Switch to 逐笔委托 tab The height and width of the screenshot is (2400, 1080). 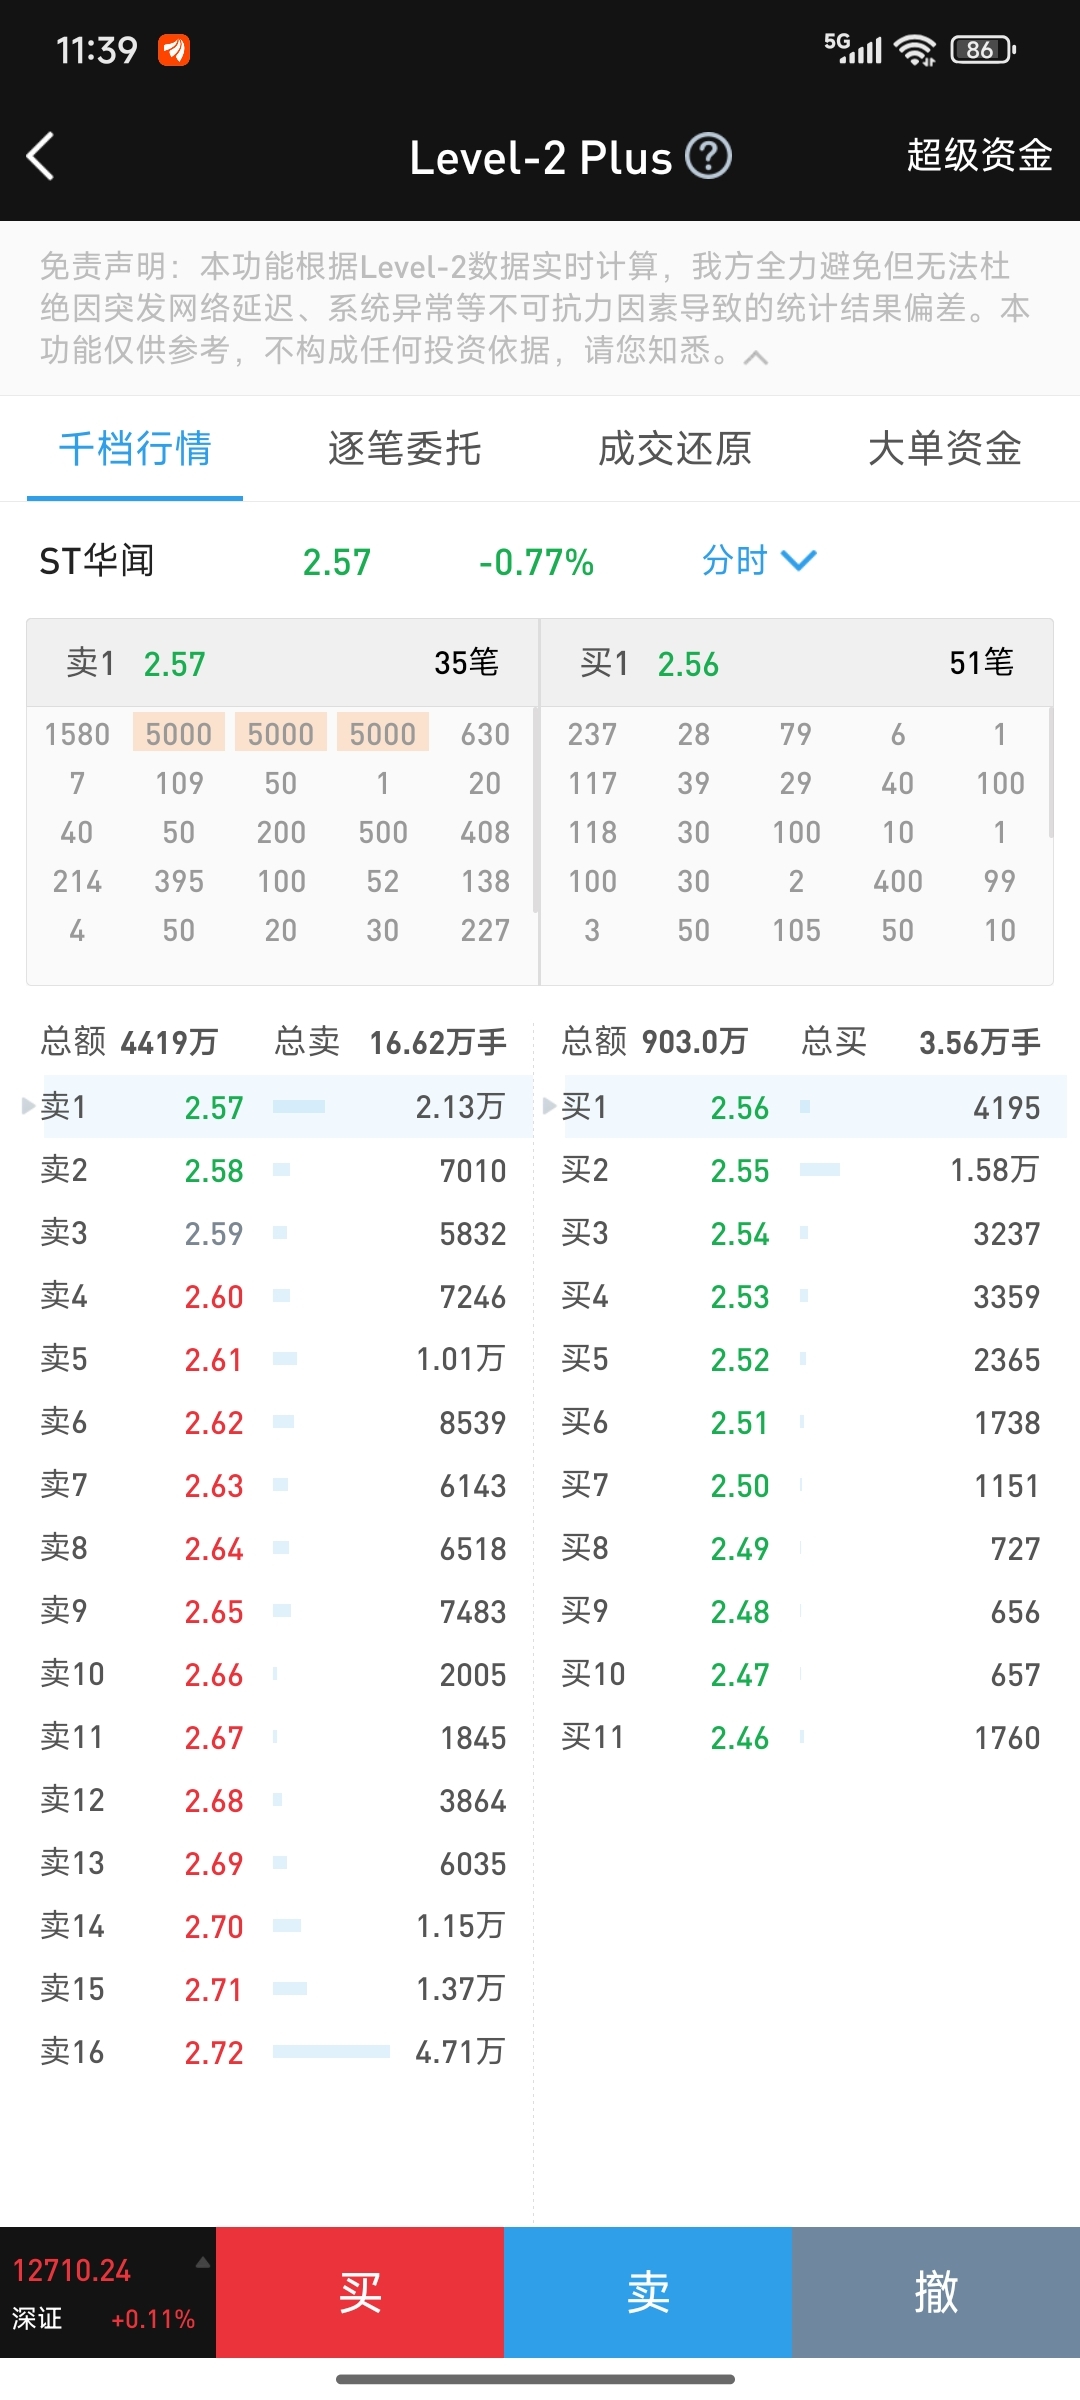405,449
